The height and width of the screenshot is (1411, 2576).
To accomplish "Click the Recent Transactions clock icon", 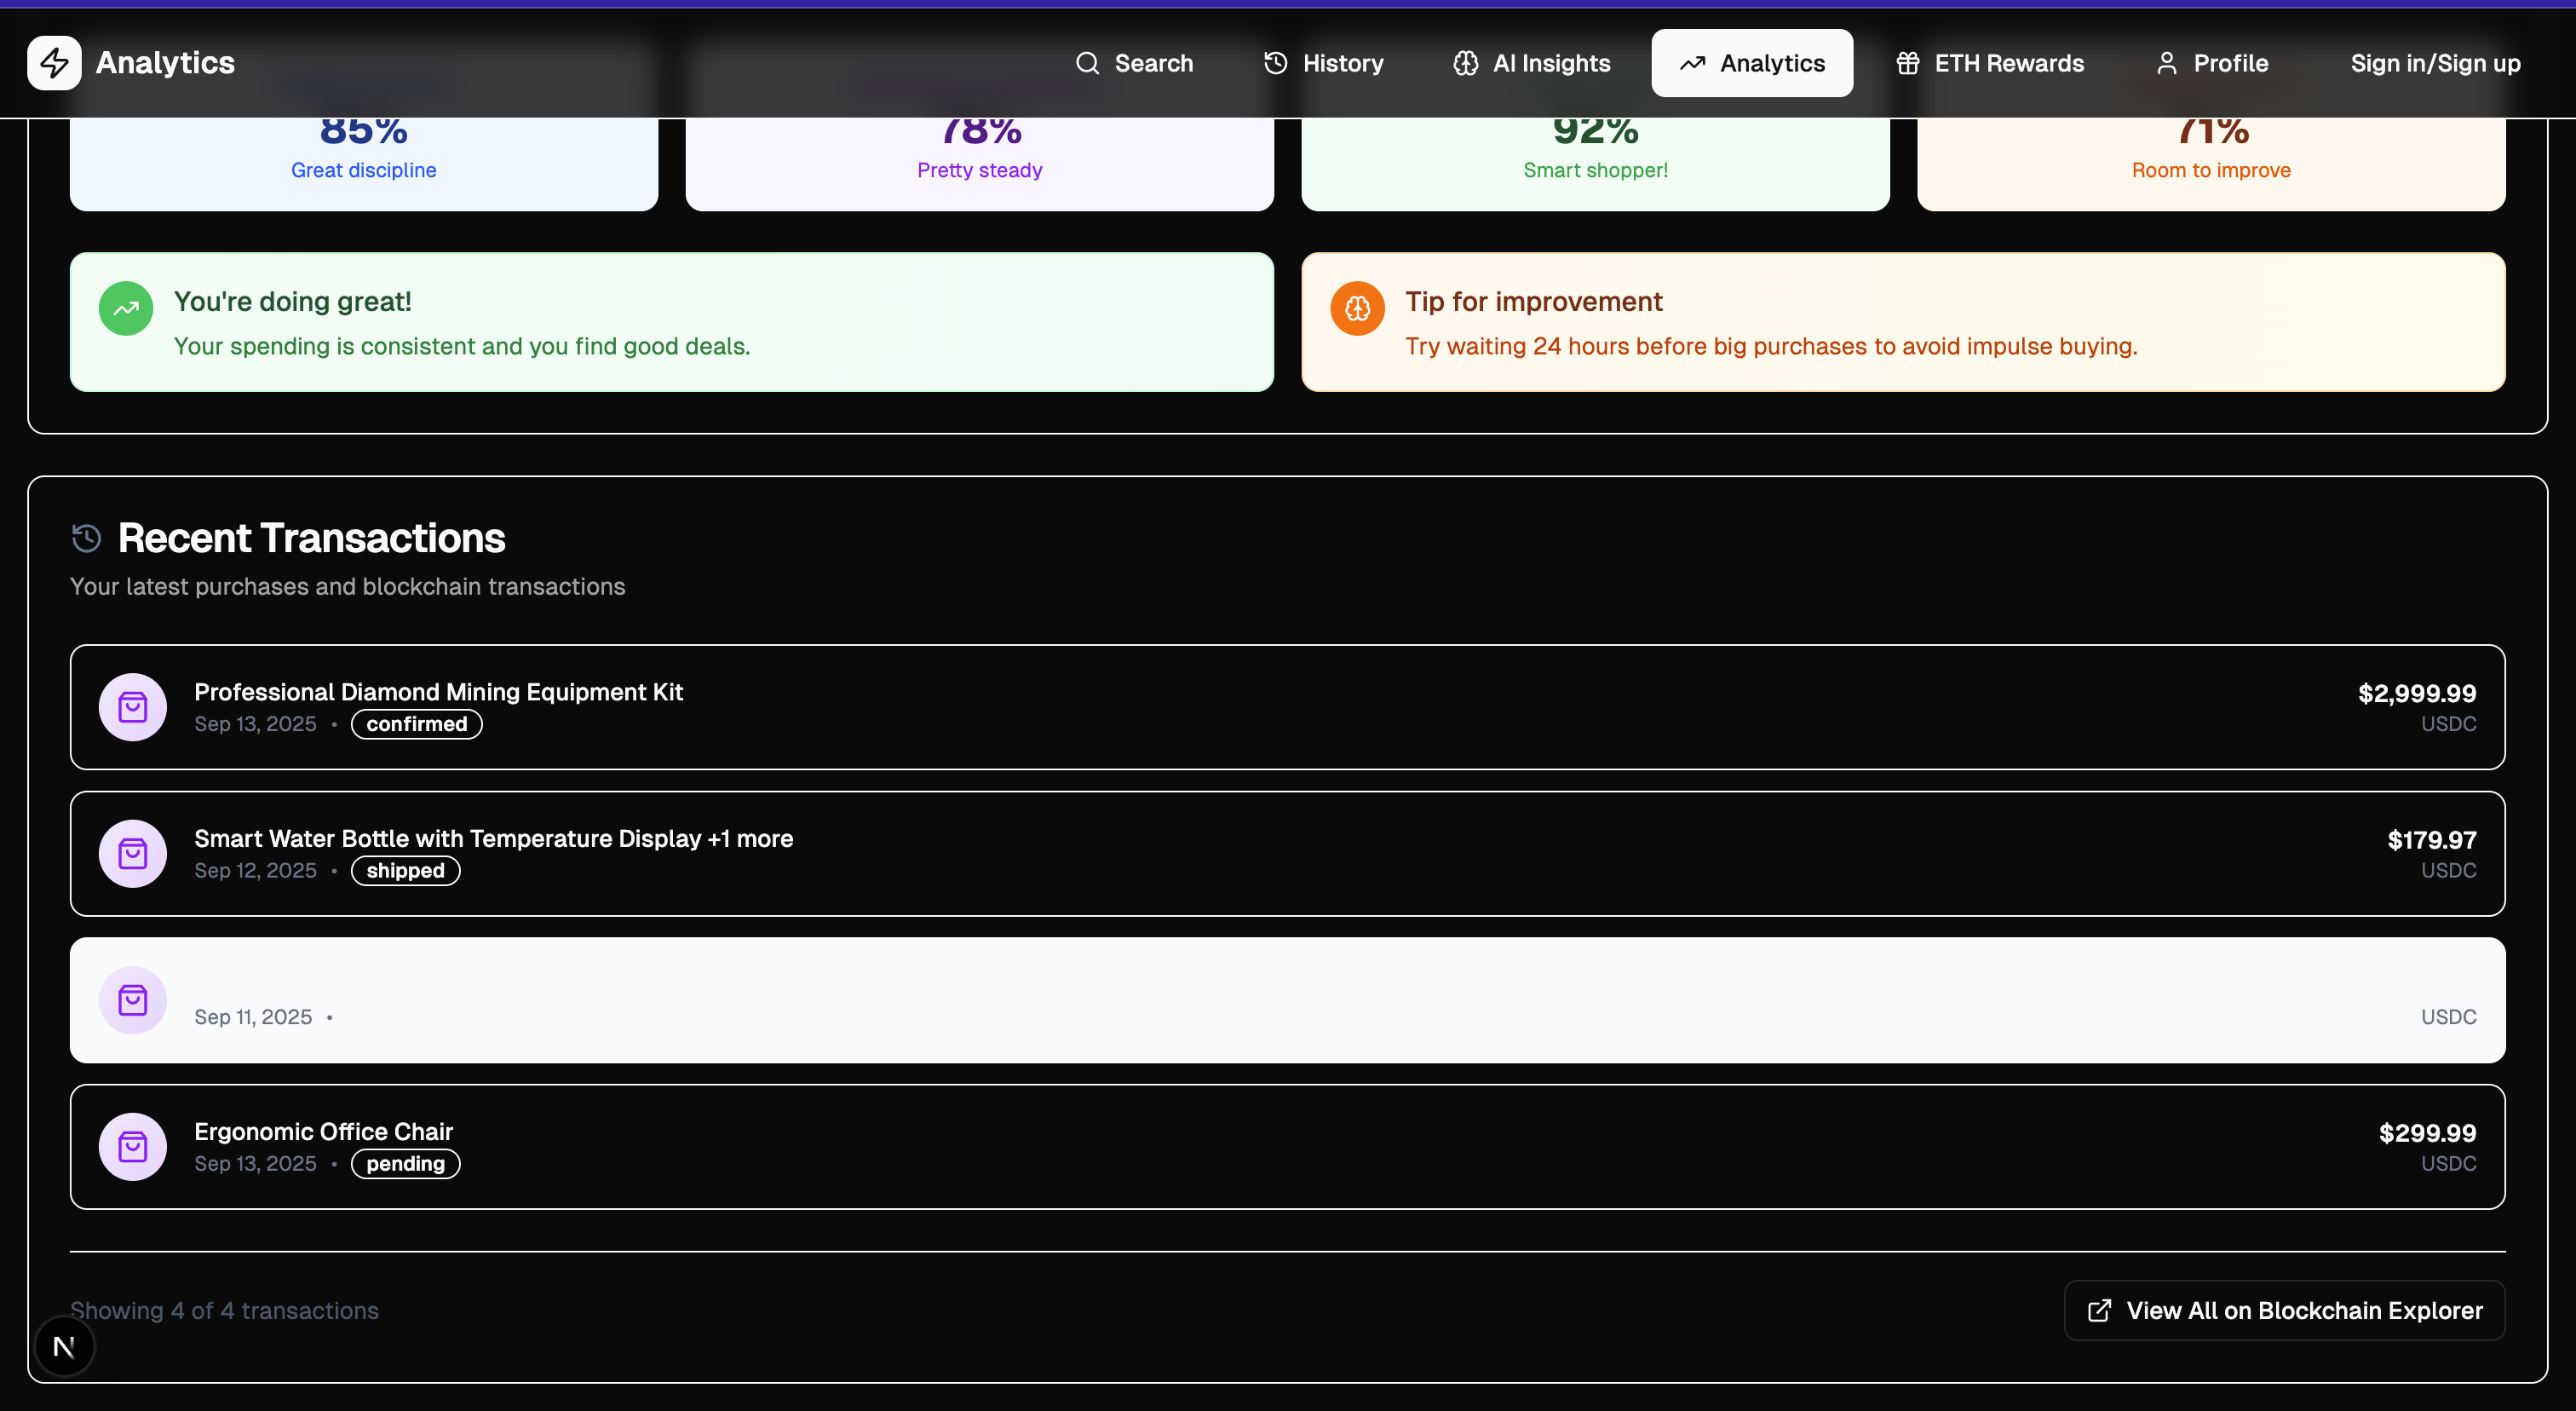I will (87, 538).
